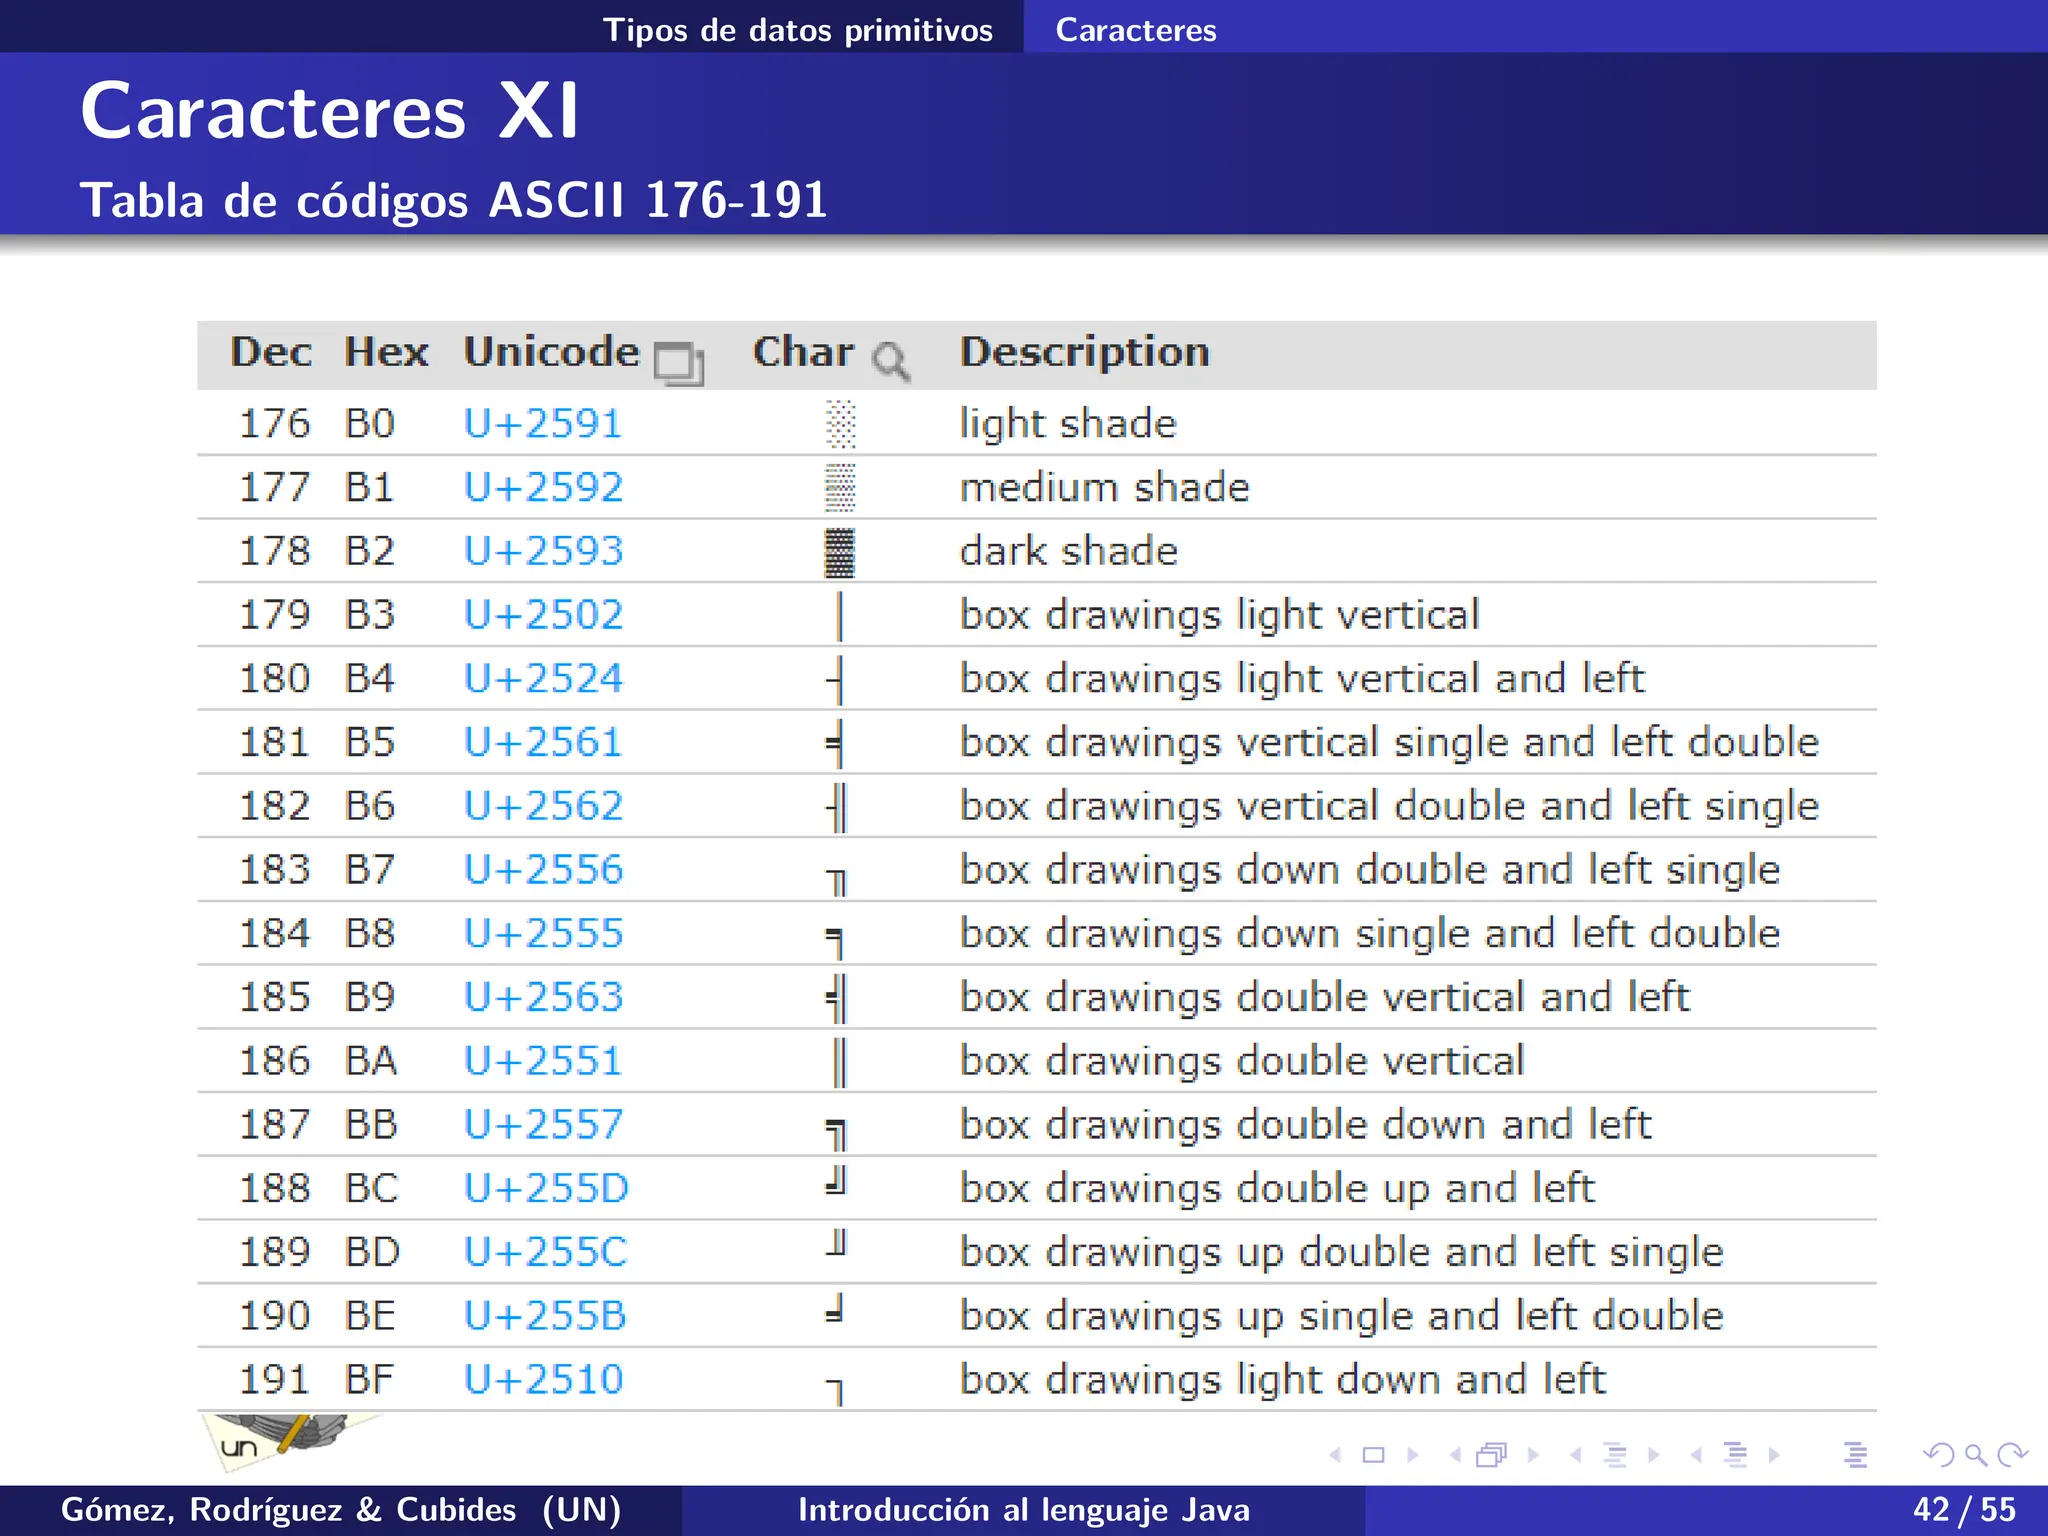The height and width of the screenshot is (1536, 2048).
Task: Open the U+2555 Unicode link
Action: pyautogui.click(x=543, y=933)
